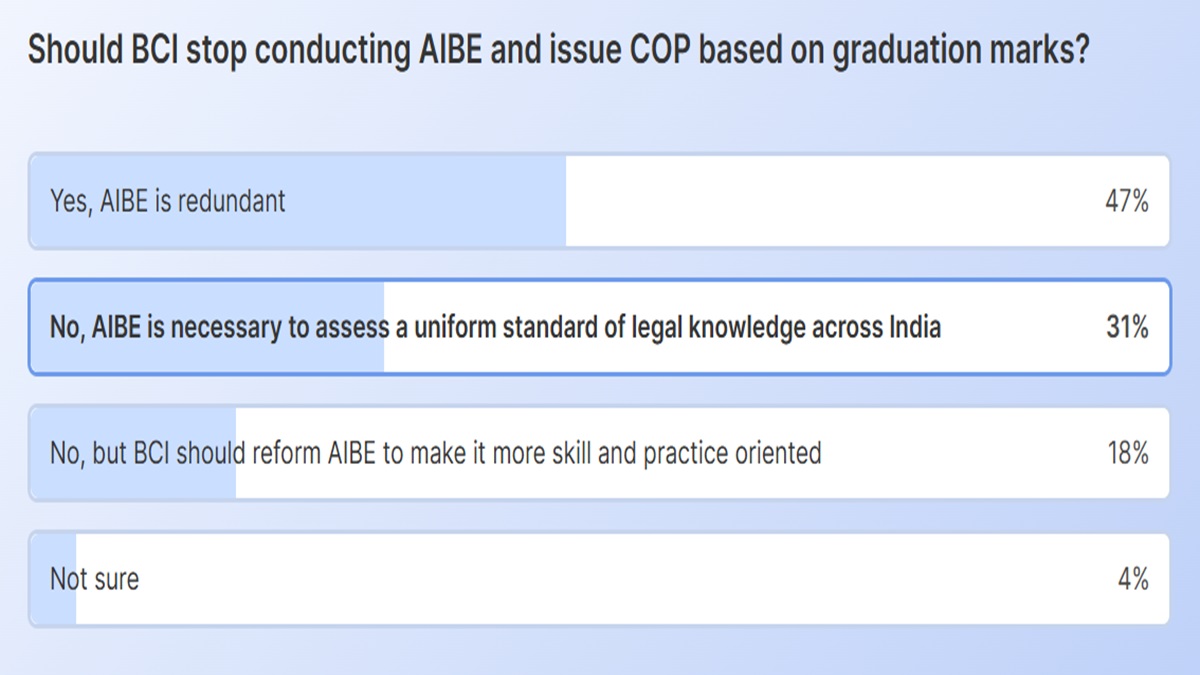Click the 47% result figure
Screen dimensions: 1200x675
tap(1127, 201)
